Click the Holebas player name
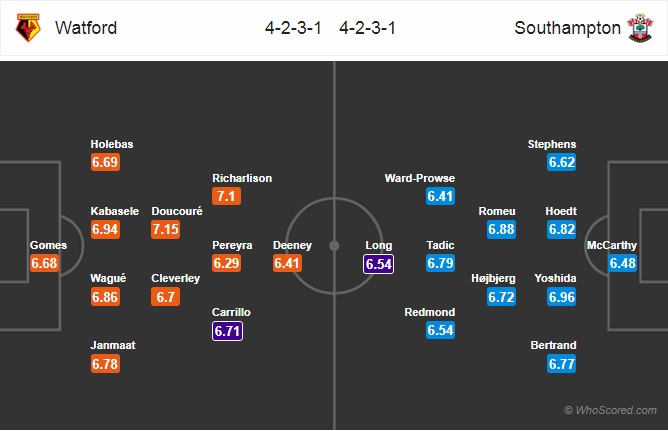 pyautogui.click(x=112, y=144)
